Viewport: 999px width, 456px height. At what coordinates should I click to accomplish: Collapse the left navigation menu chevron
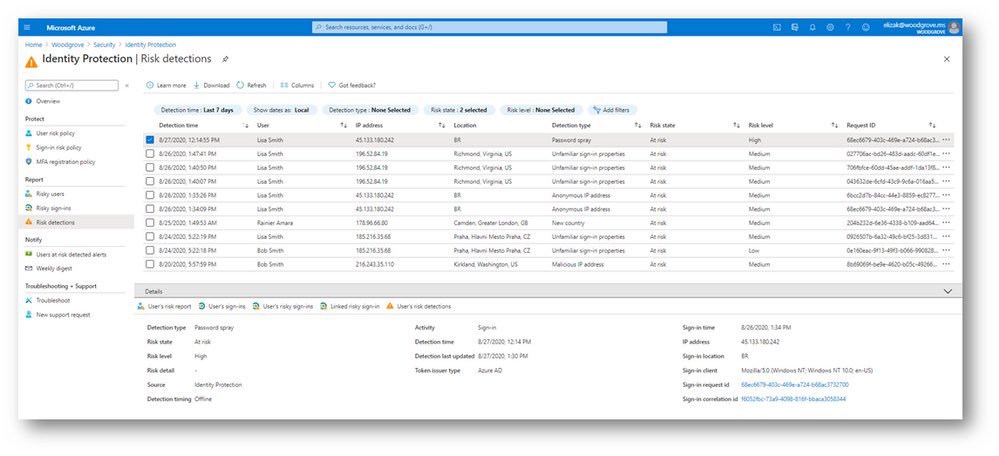(127, 85)
